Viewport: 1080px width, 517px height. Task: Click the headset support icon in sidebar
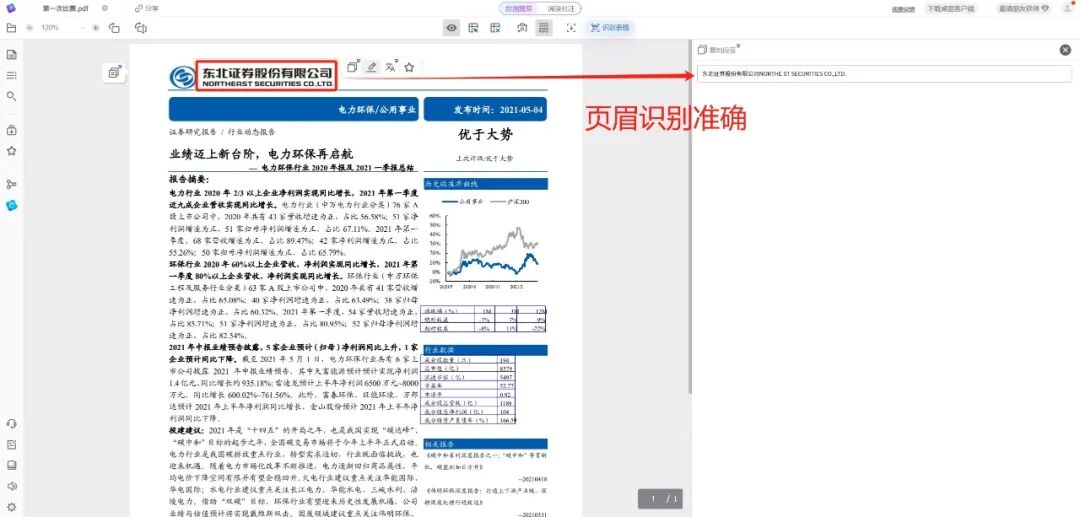tap(11, 423)
